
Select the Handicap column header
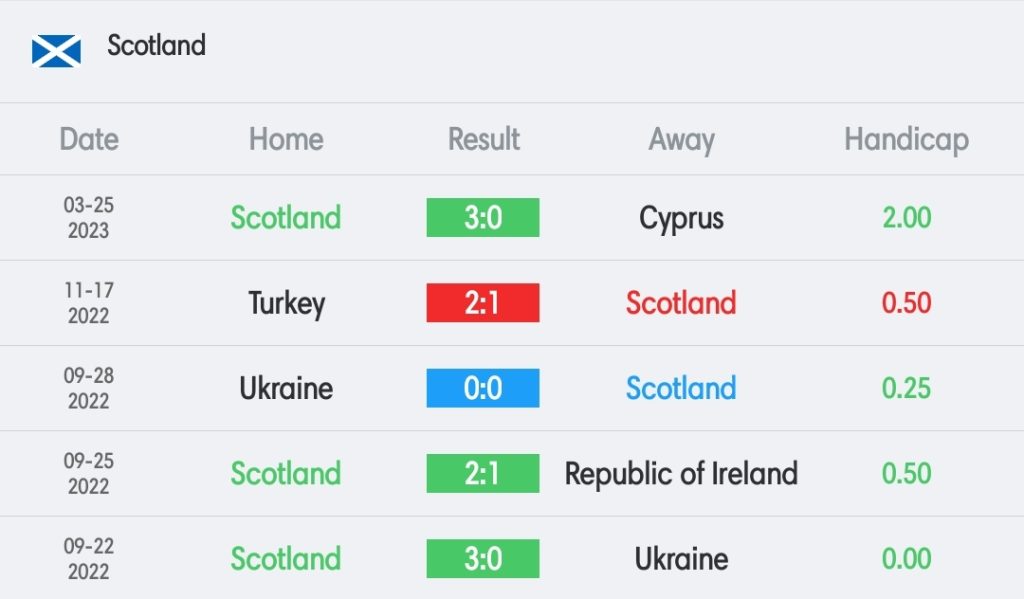click(906, 140)
